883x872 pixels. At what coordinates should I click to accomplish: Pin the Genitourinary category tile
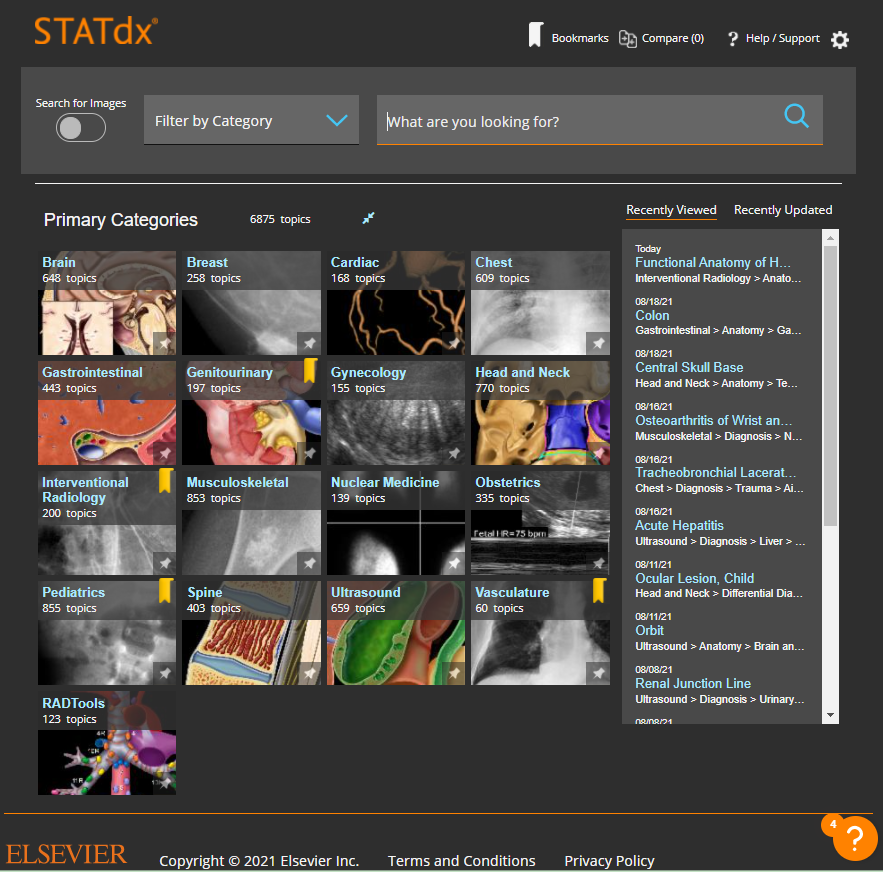pyautogui.click(x=309, y=453)
